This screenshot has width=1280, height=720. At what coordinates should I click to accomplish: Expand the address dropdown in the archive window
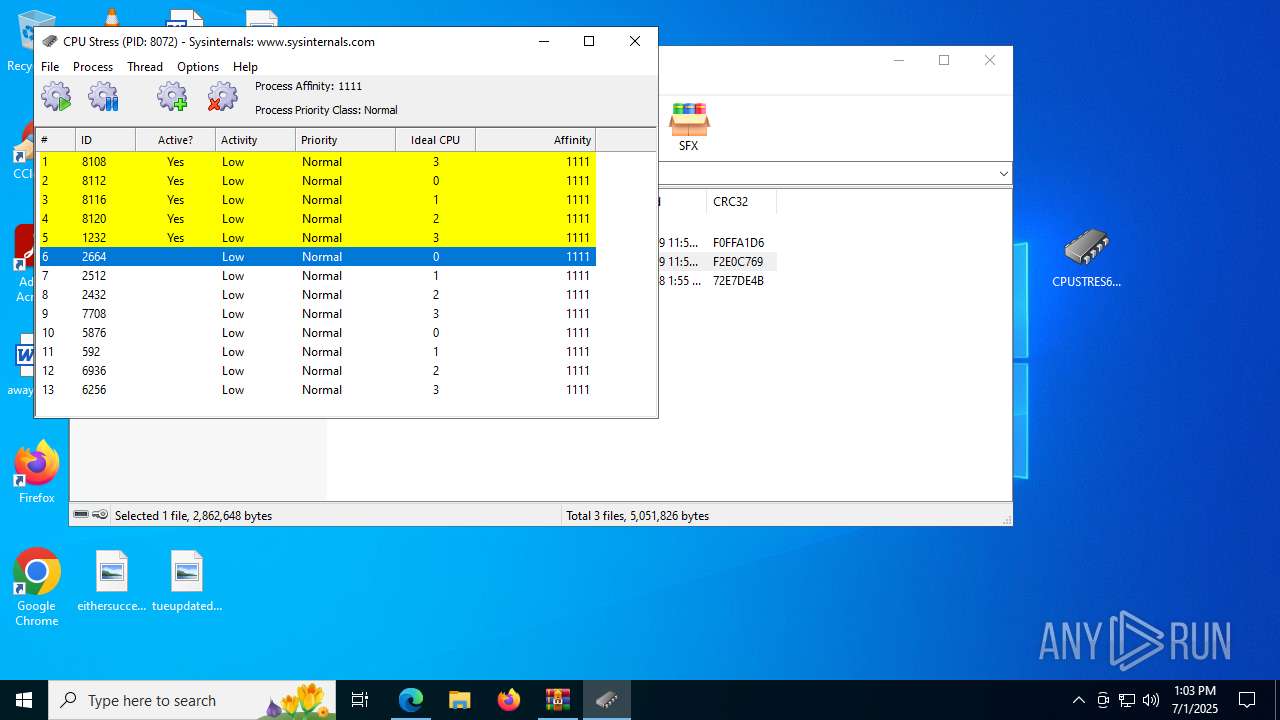tap(1003, 174)
